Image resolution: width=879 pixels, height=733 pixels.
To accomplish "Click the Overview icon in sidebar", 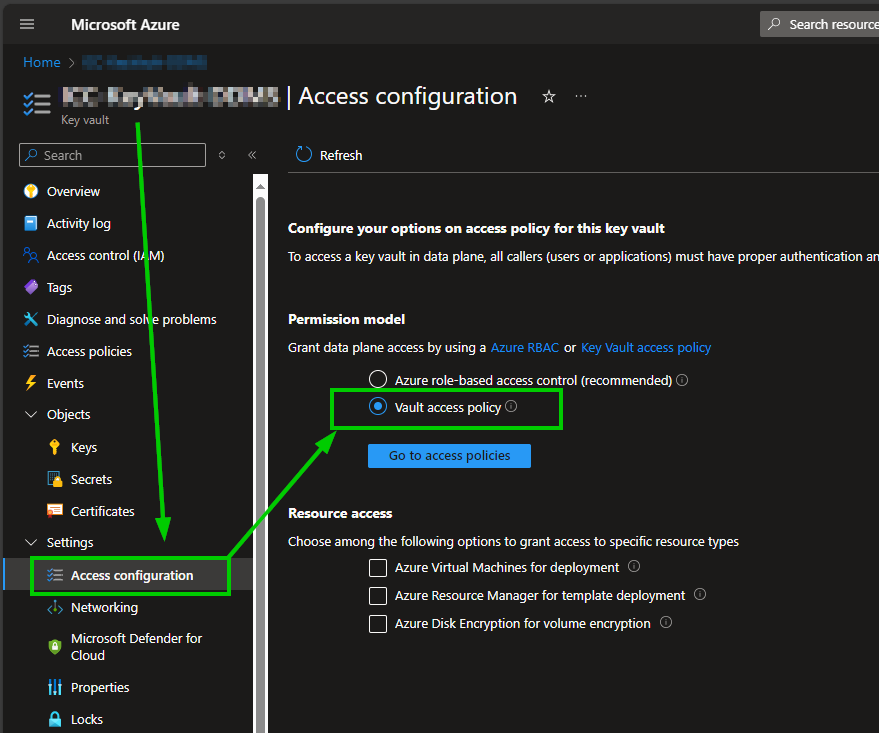I will pos(31,191).
